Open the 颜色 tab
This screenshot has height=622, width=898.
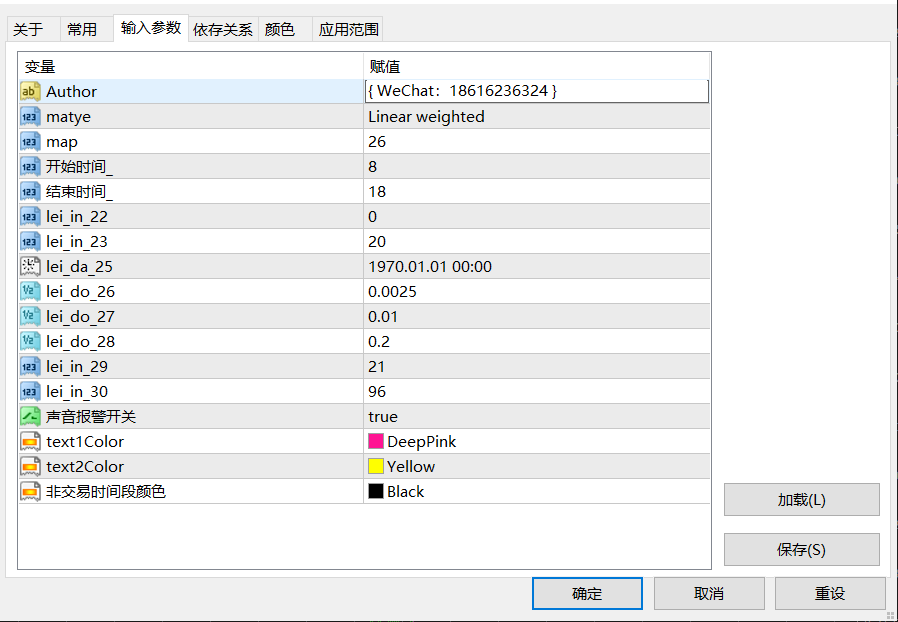pyautogui.click(x=285, y=29)
